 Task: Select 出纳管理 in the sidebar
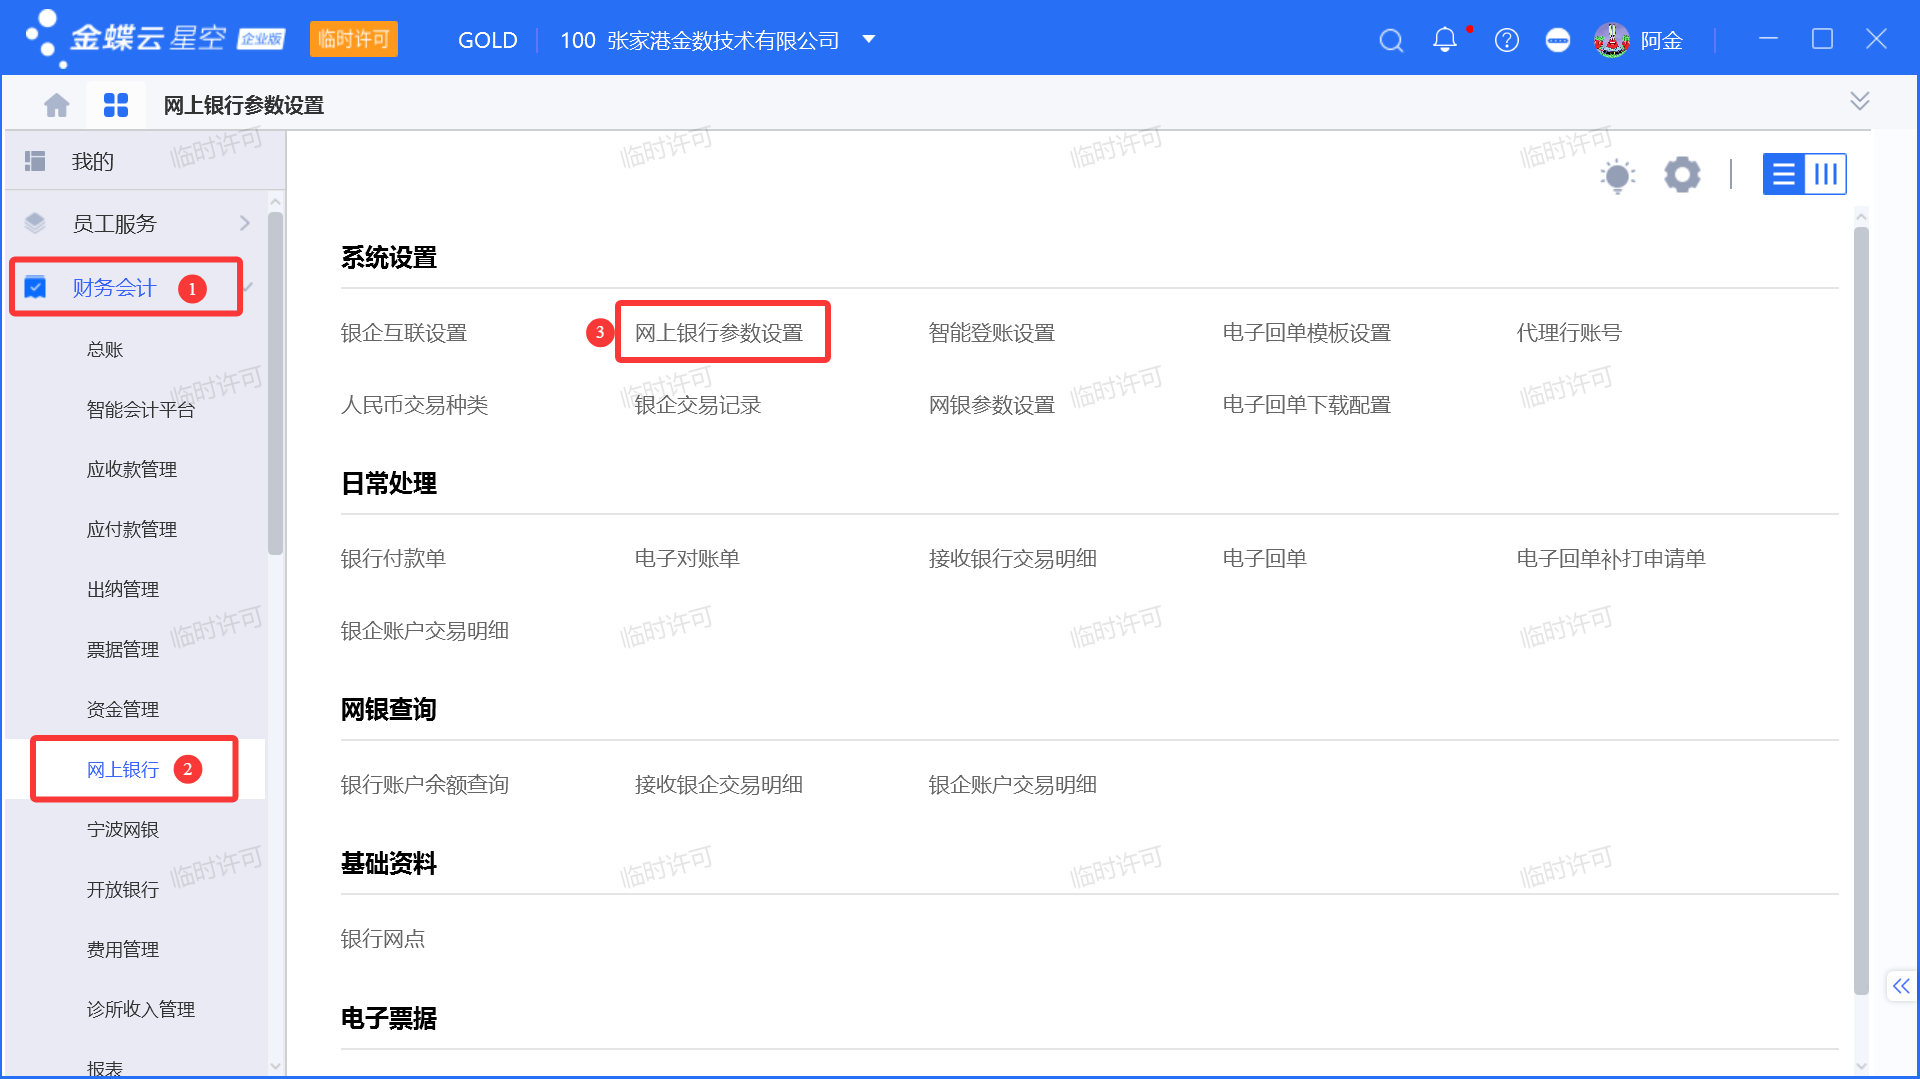[123, 589]
